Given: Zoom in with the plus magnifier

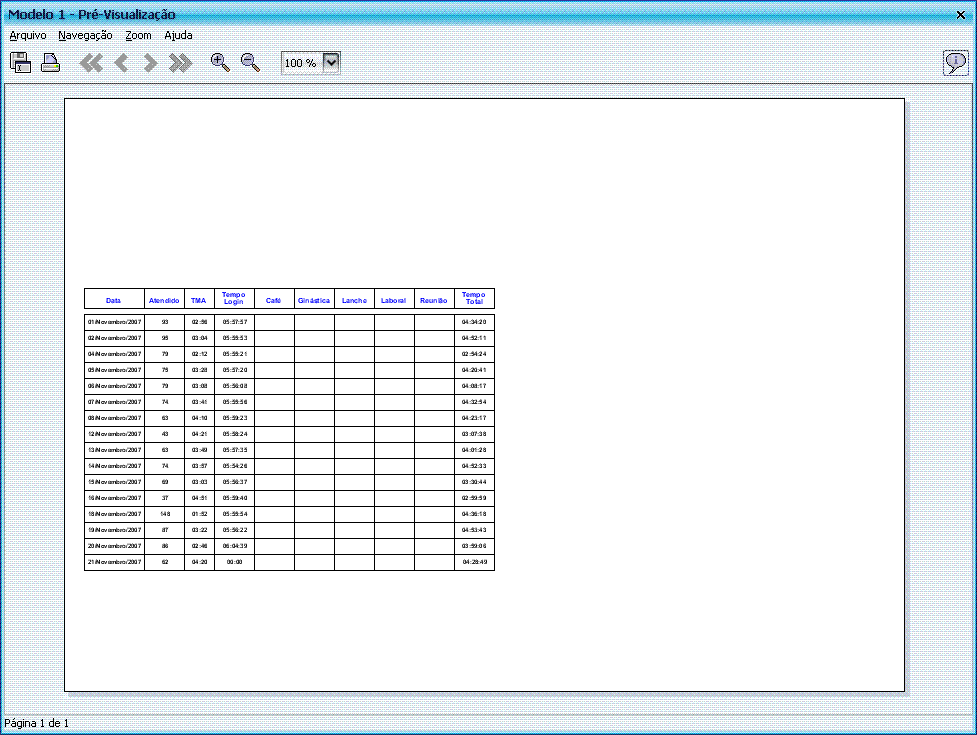Looking at the screenshot, I should 220,62.
